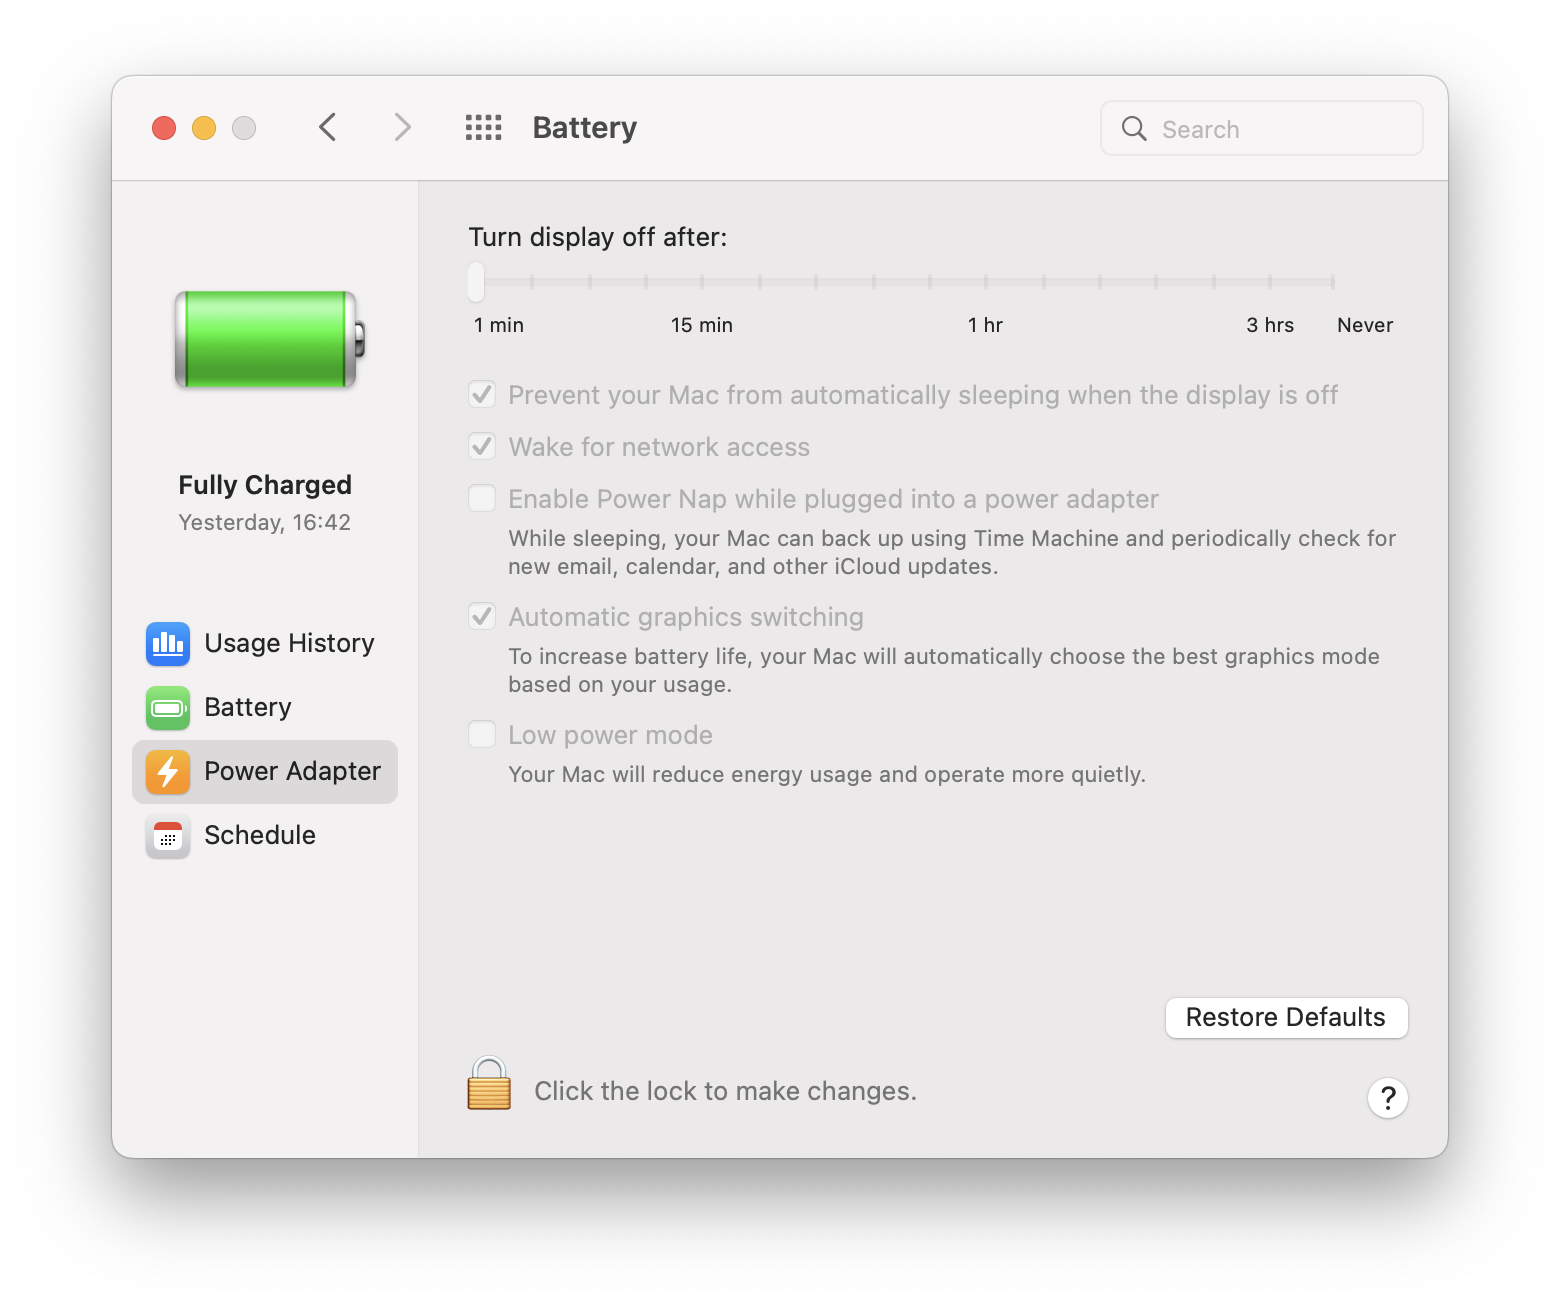Minimize the window with the yellow button
This screenshot has height=1306, width=1560.
[204, 128]
